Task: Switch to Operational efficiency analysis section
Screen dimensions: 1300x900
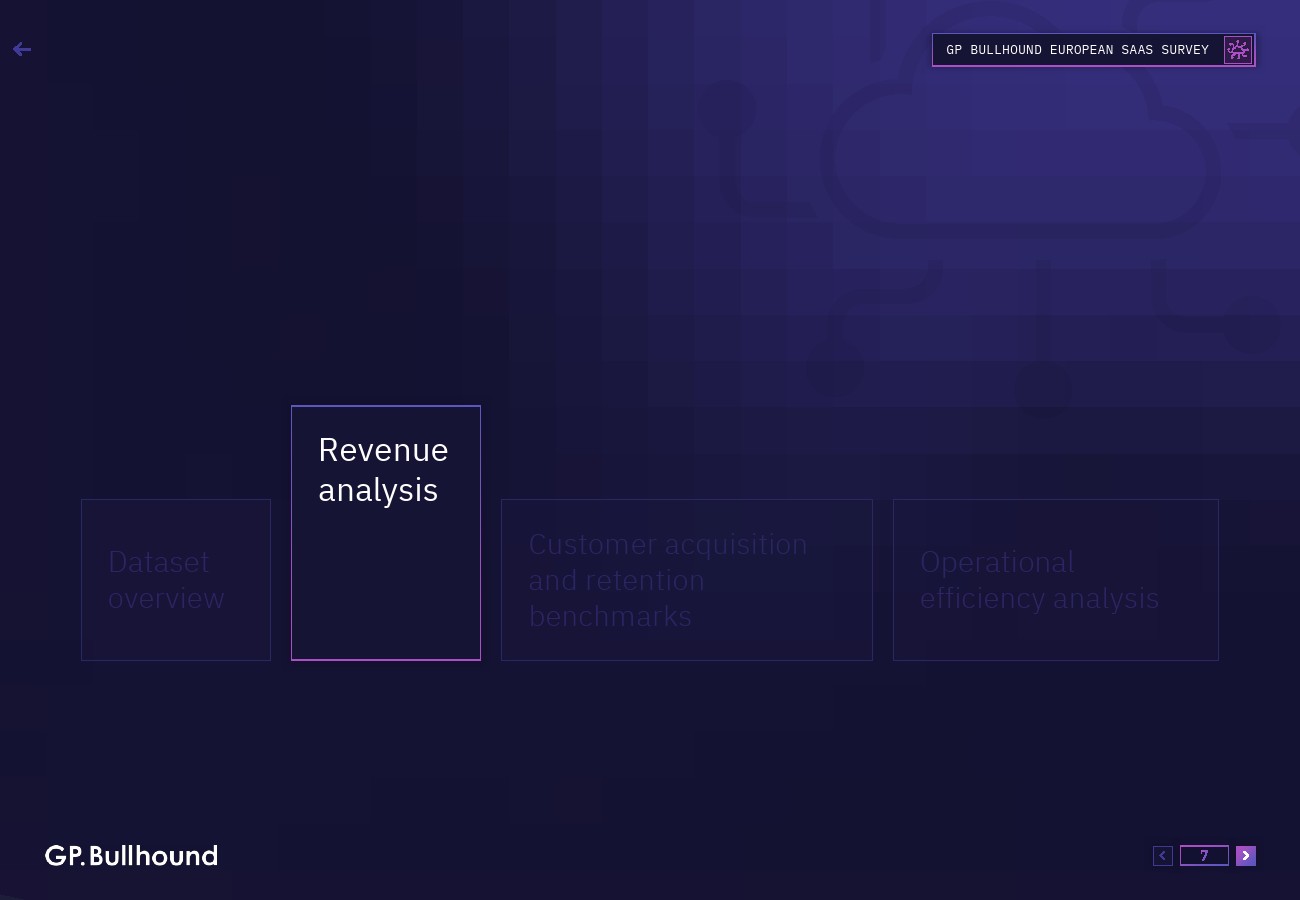Action: (1055, 580)
